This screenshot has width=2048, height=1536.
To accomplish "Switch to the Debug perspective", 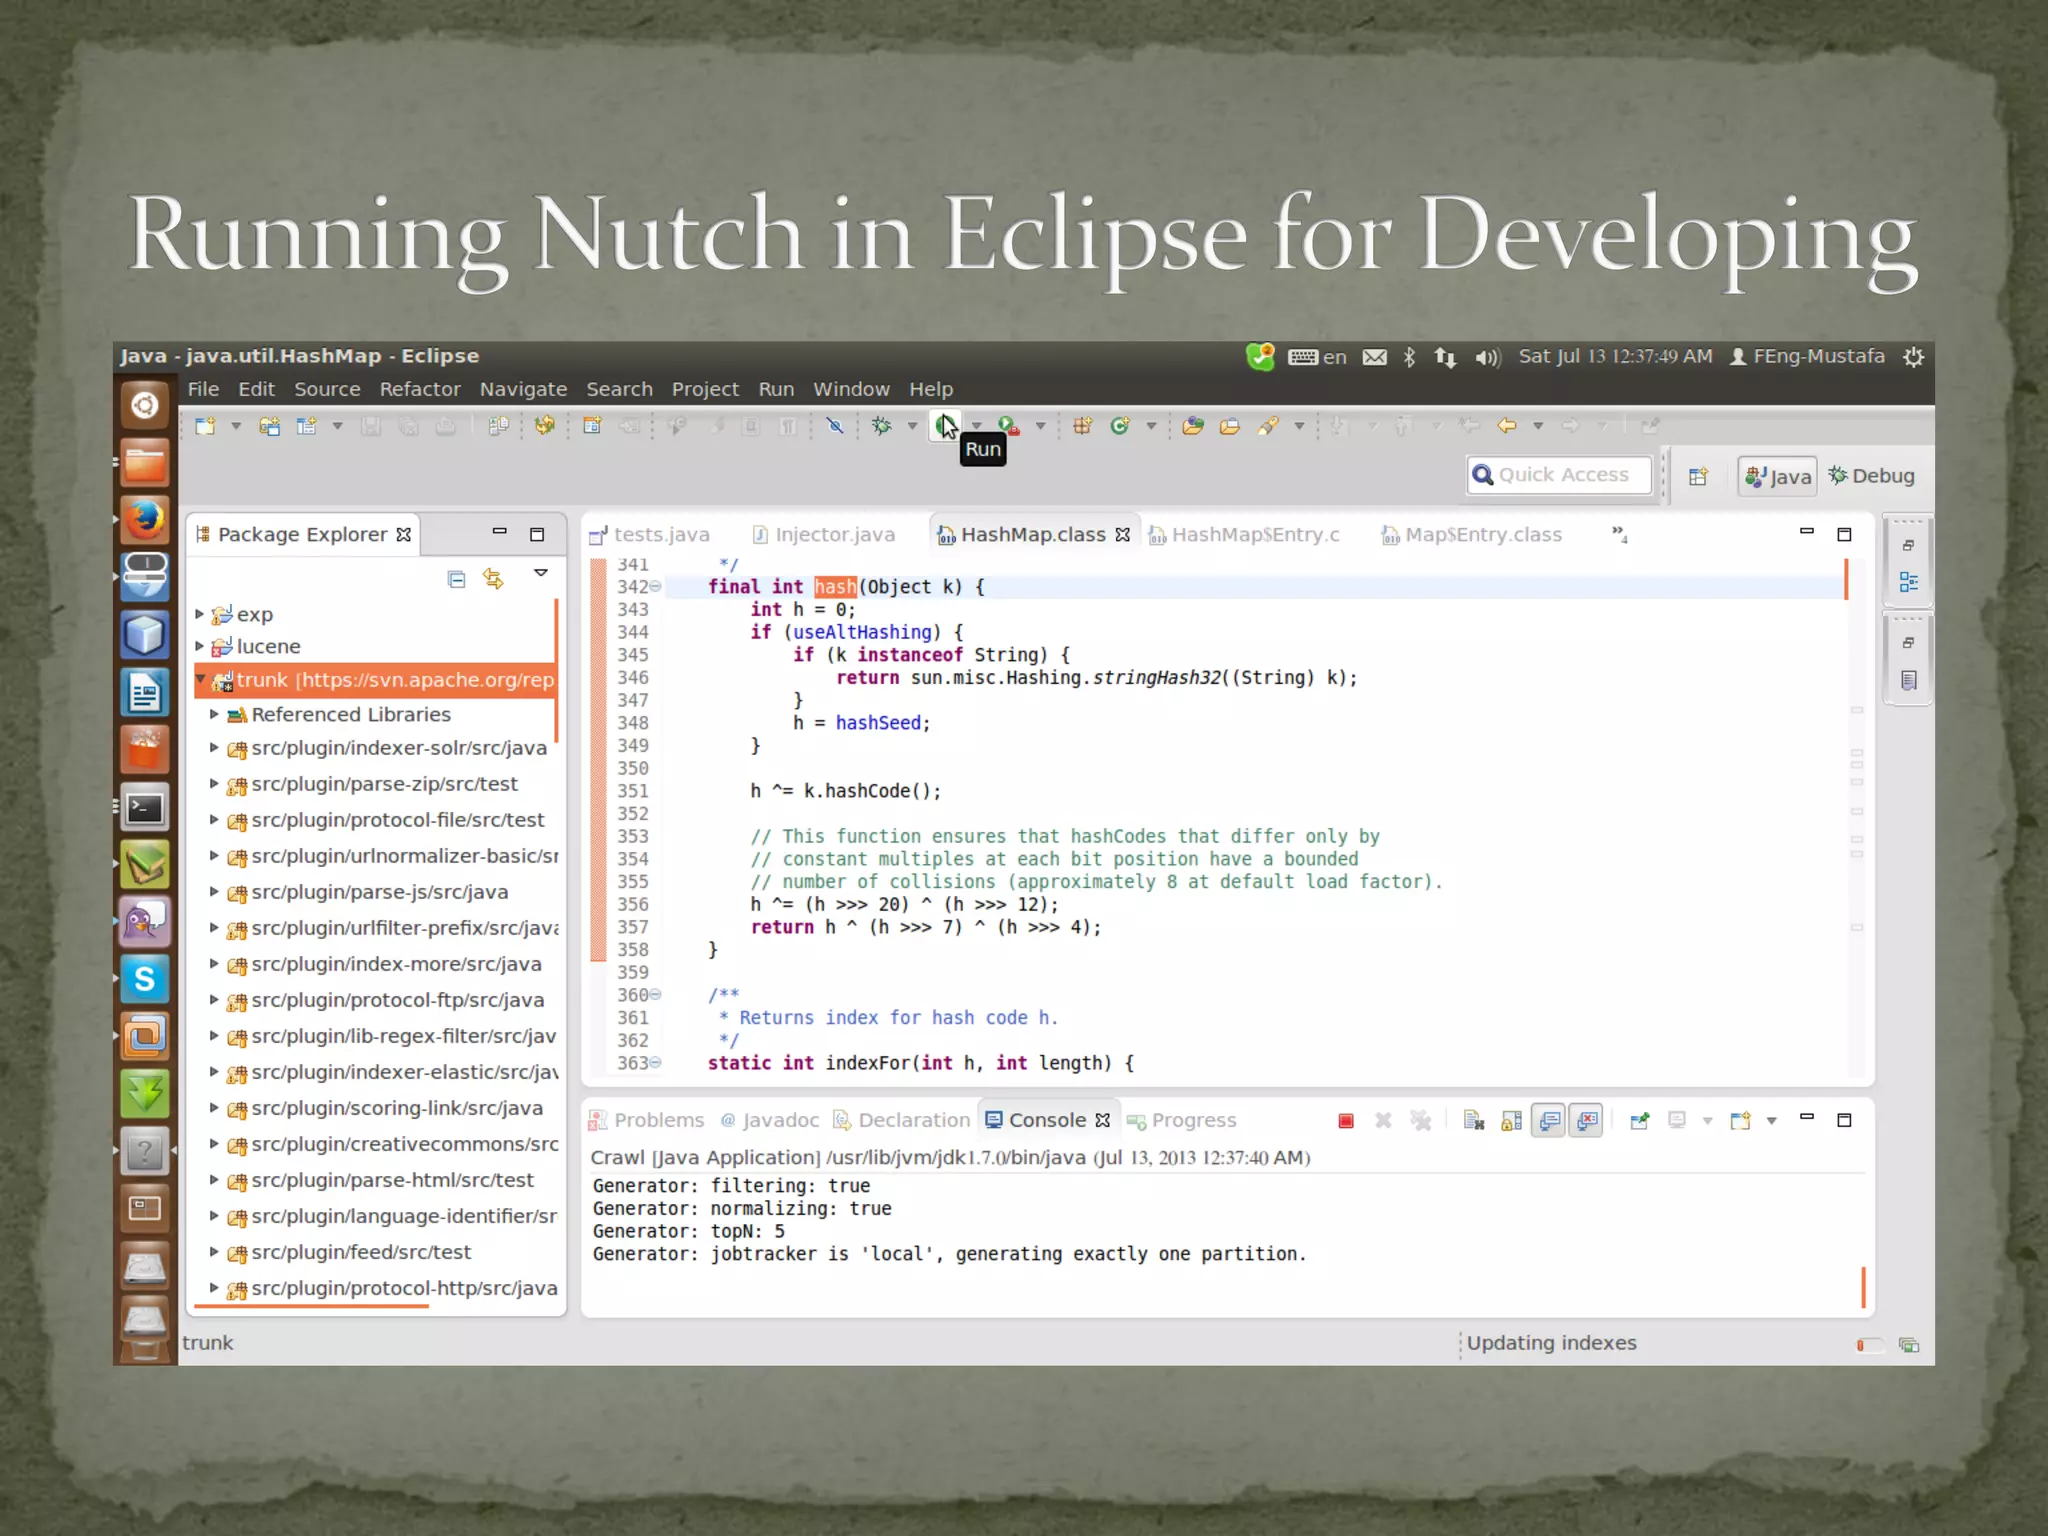I will (x=1871, y=476).
